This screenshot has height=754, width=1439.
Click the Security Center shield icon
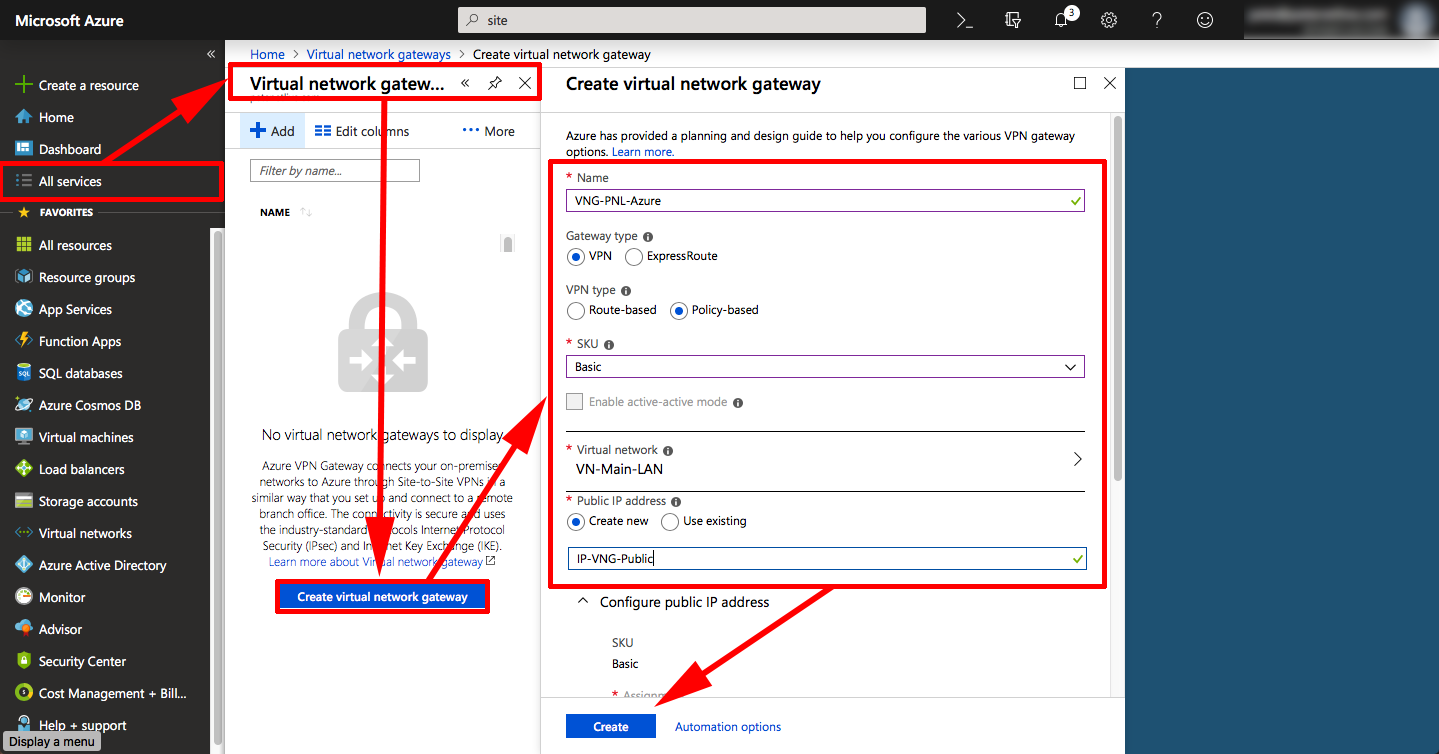(24, 661)
